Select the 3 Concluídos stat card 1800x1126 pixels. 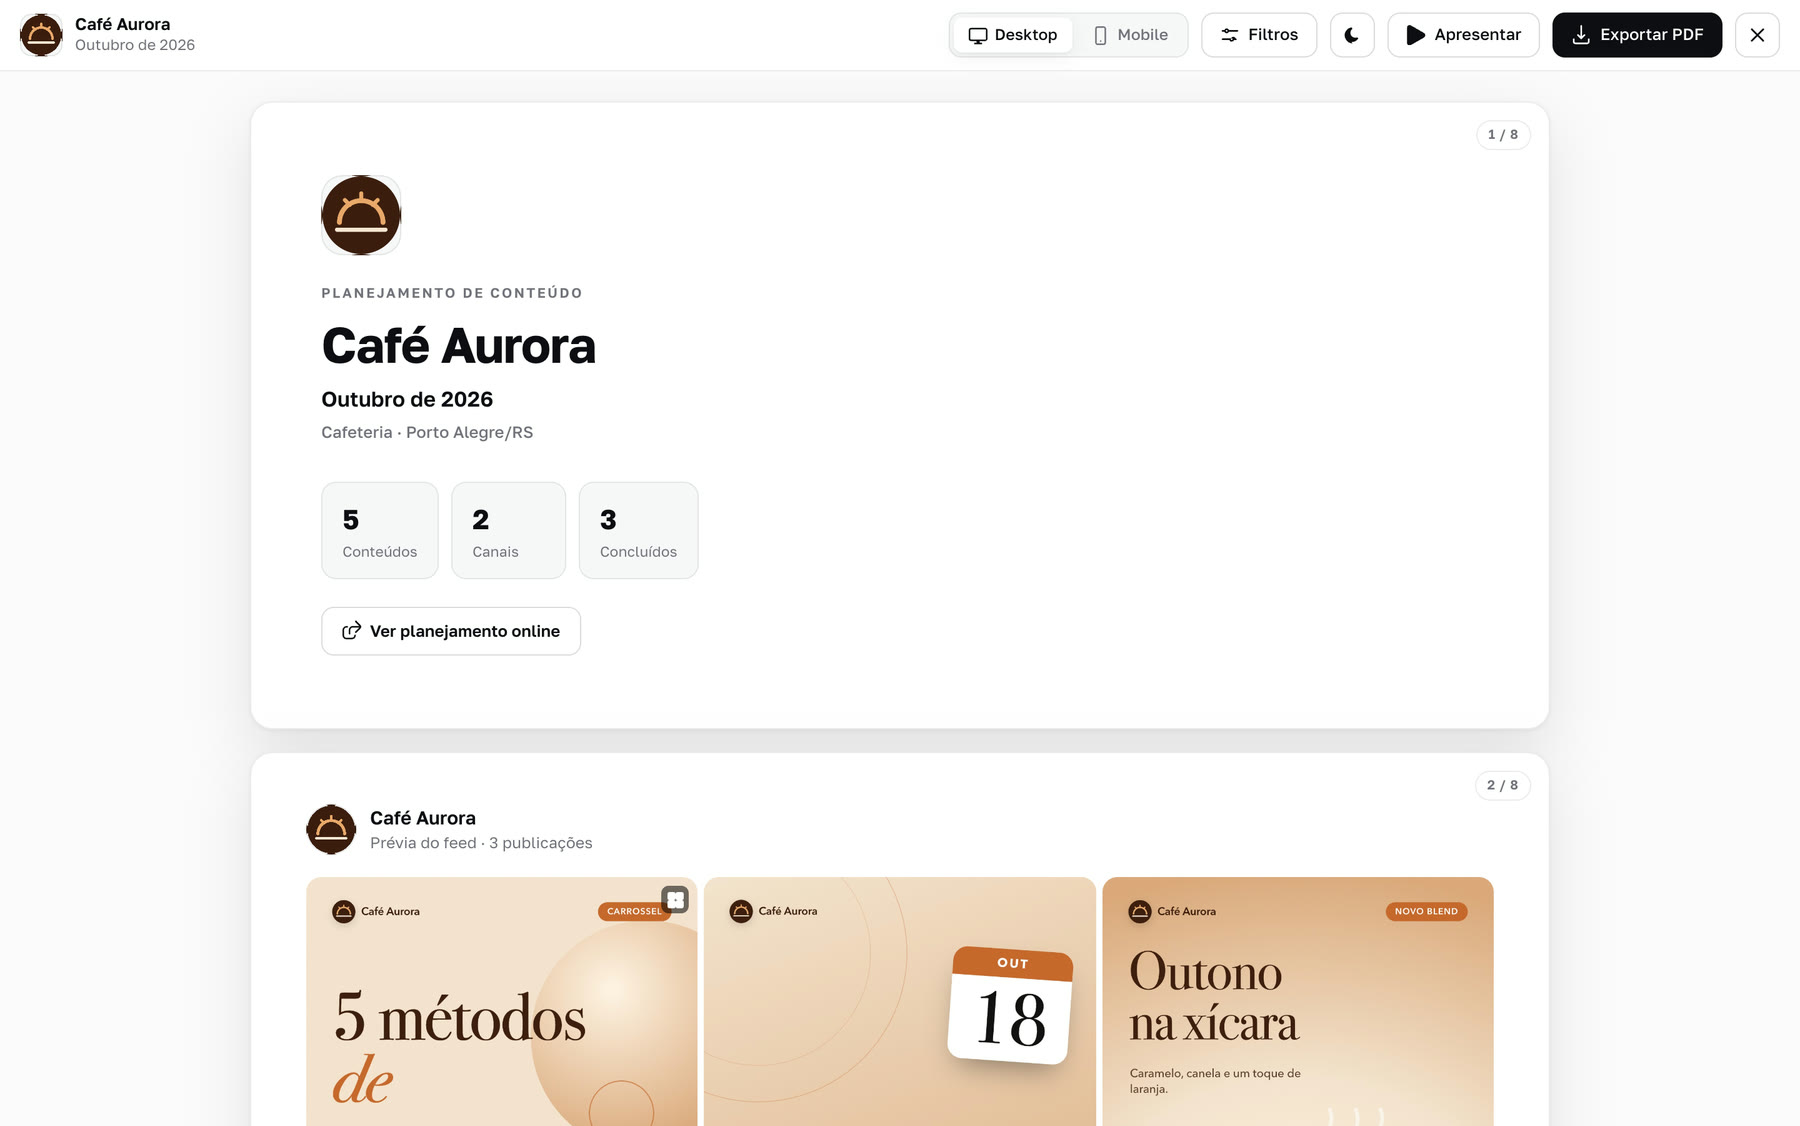[638, 530]
